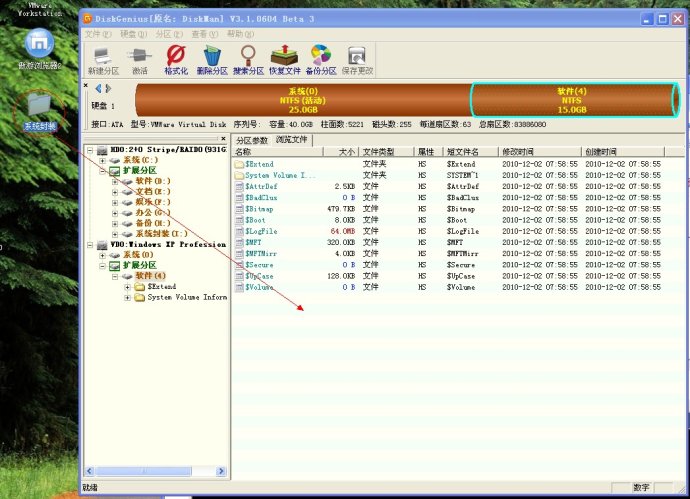Open the 文件(F) menu
This screenshot has height=499, width=690.
pos(98,34)
